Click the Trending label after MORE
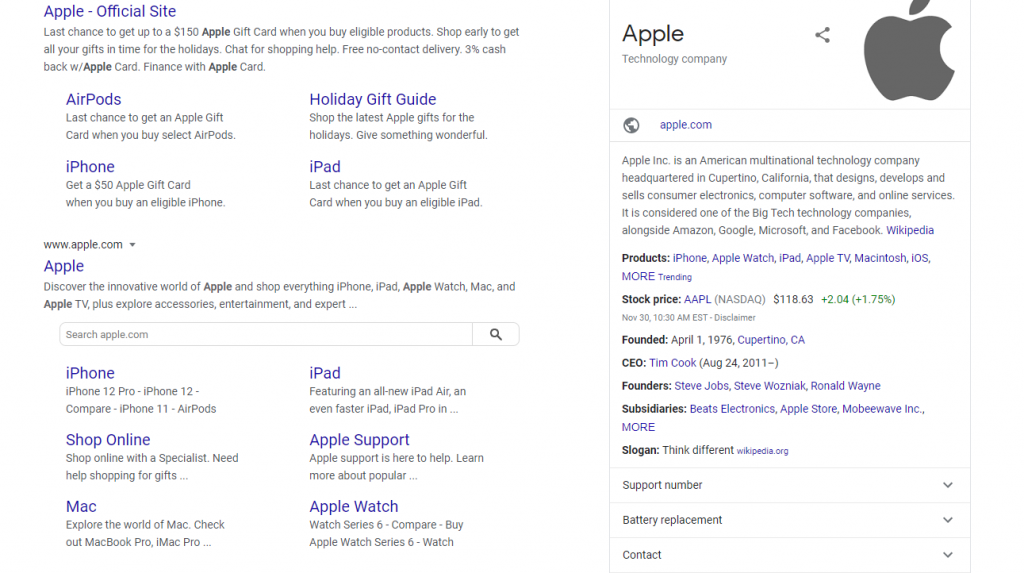The height and width of the screenshot is (573, 1024). pos(675,277)
